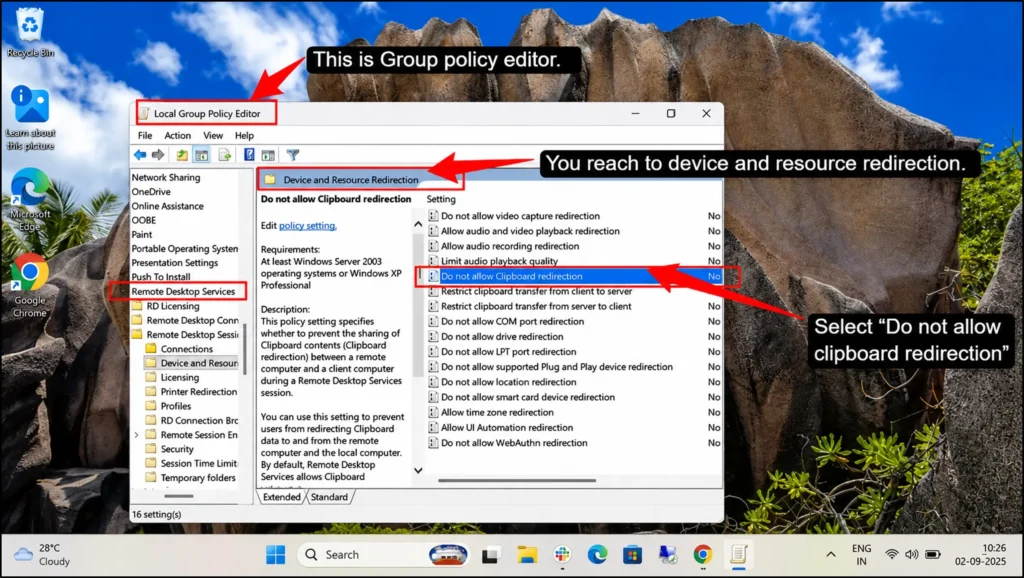Select 'Allow audio recording redirection' setting
Viewport: 1024px width, 578px height.
[510, 246]
